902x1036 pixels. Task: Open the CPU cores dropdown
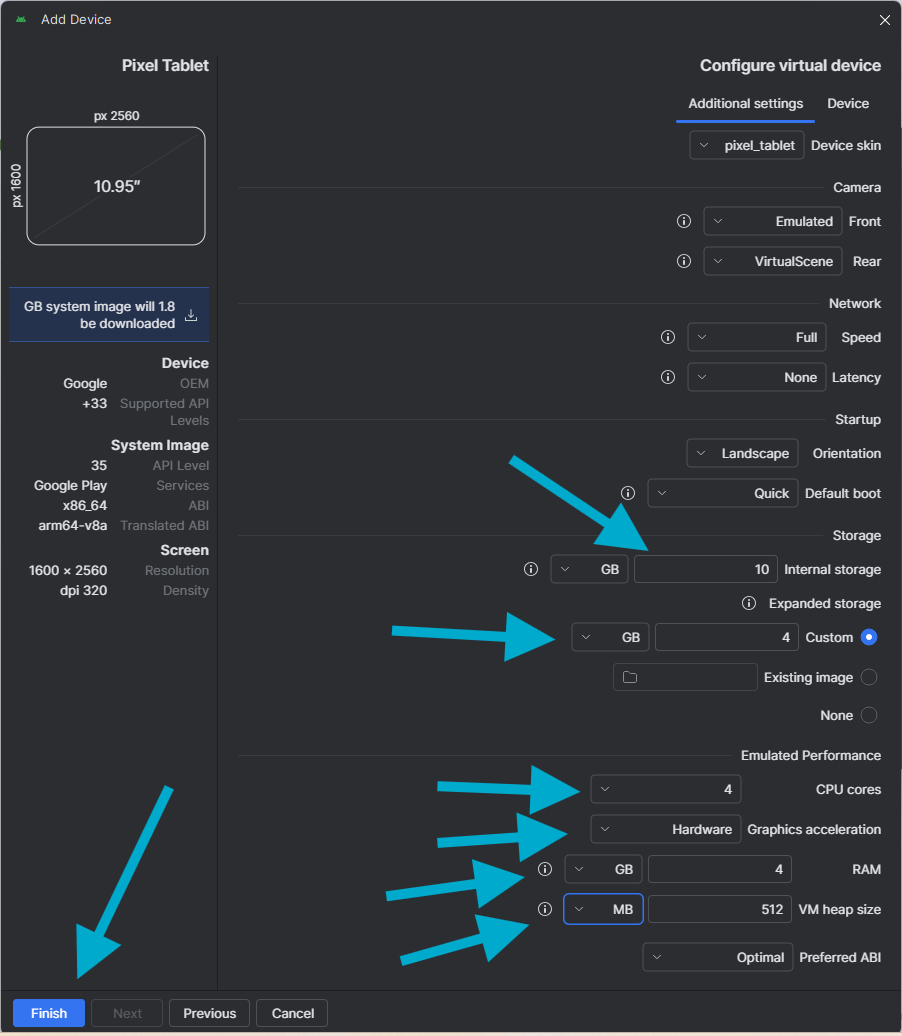[666, 789]
